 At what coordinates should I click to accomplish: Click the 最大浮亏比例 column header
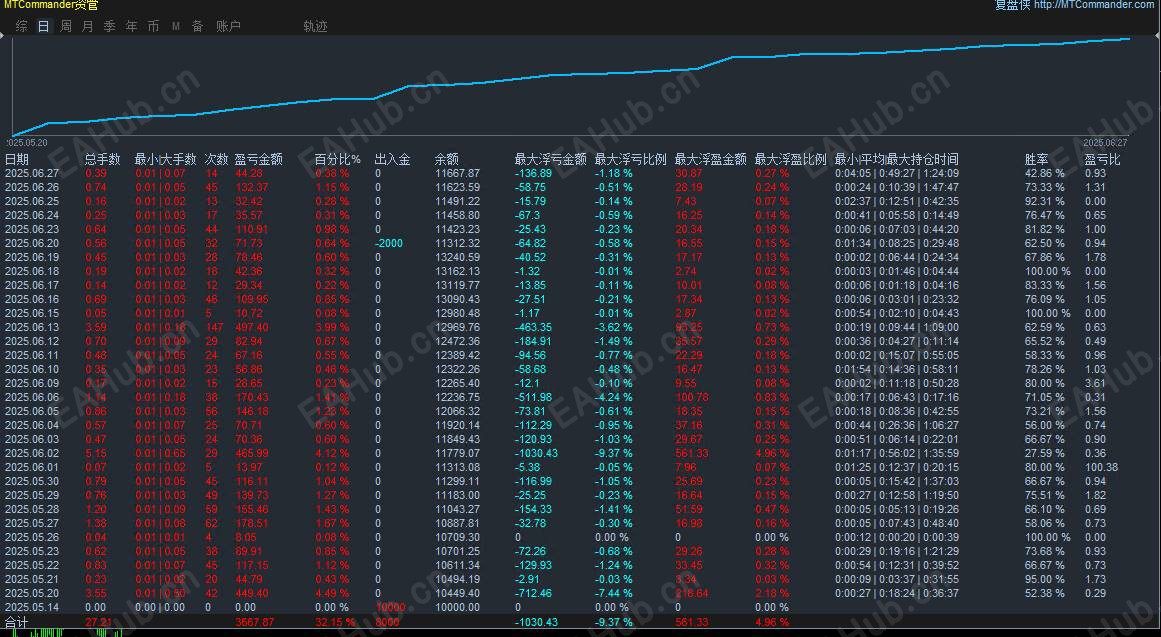point(630,159)
